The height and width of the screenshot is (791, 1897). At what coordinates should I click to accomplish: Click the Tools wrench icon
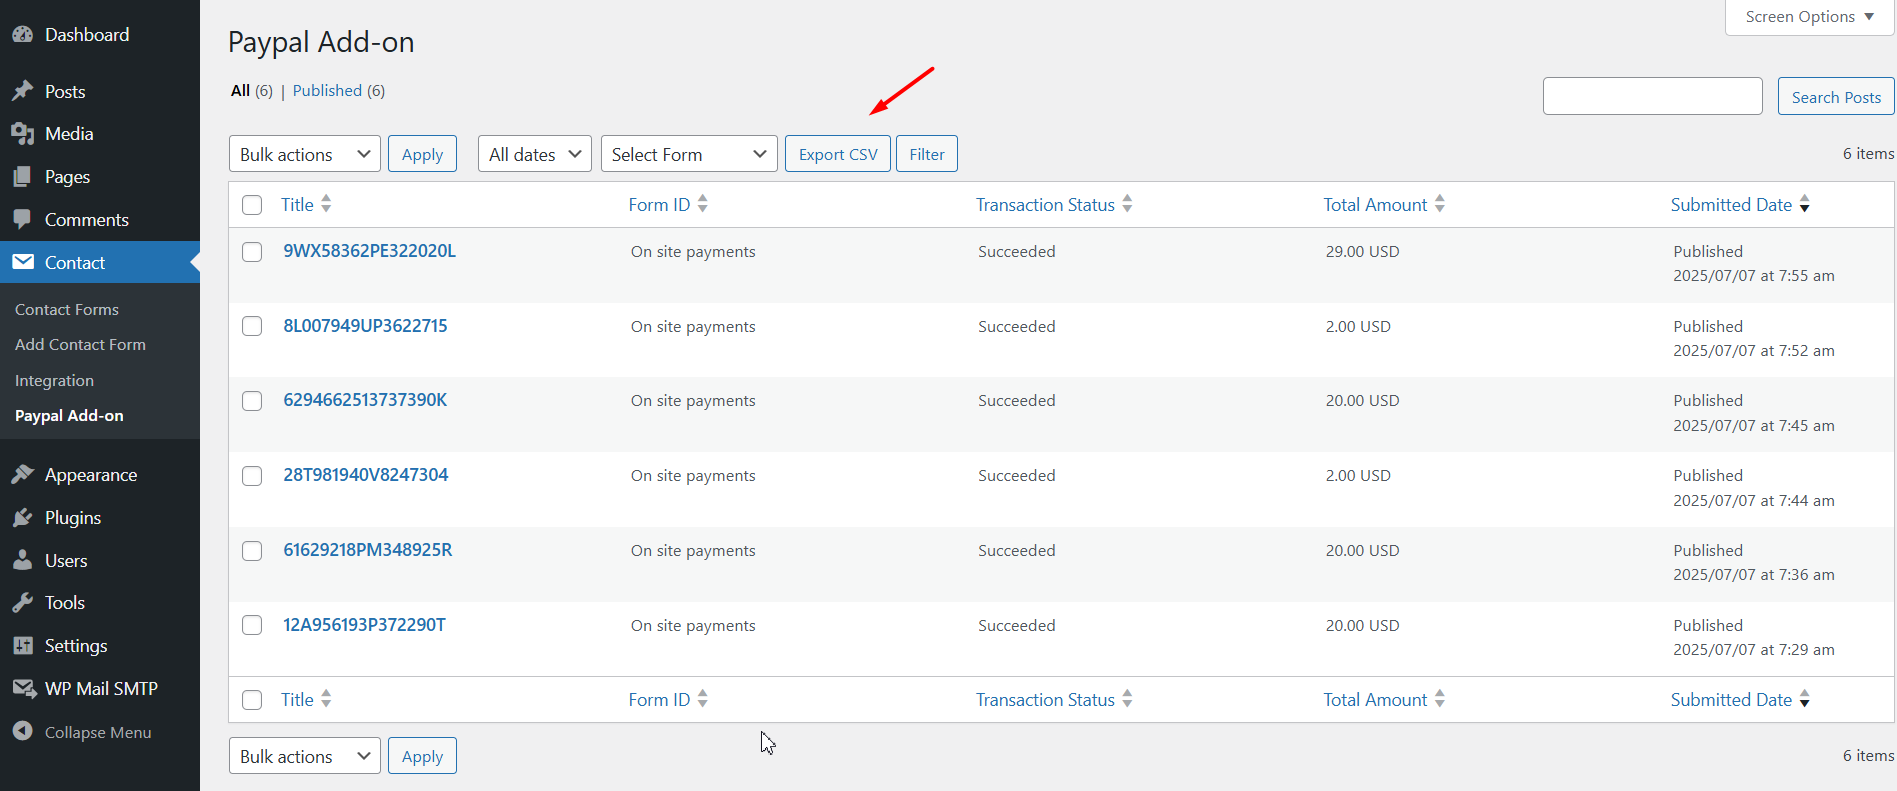(23, 603)
